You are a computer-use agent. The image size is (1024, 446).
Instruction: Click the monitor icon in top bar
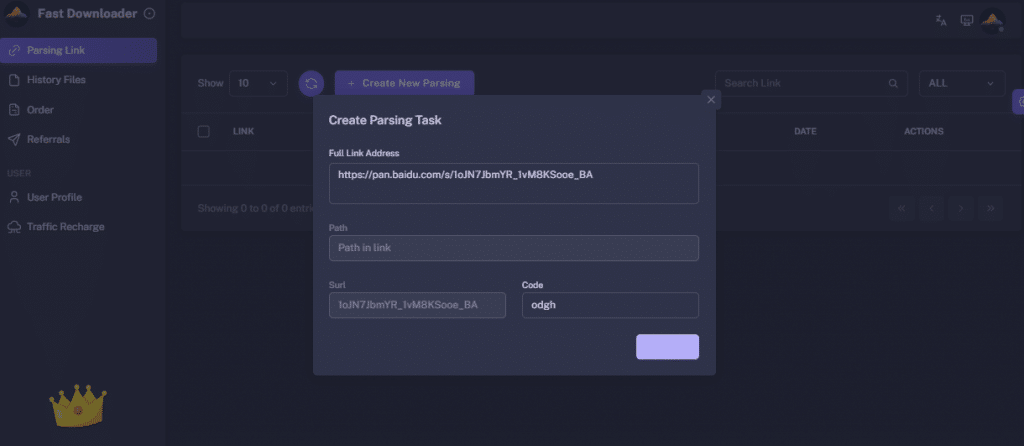(x=967, y=20)
